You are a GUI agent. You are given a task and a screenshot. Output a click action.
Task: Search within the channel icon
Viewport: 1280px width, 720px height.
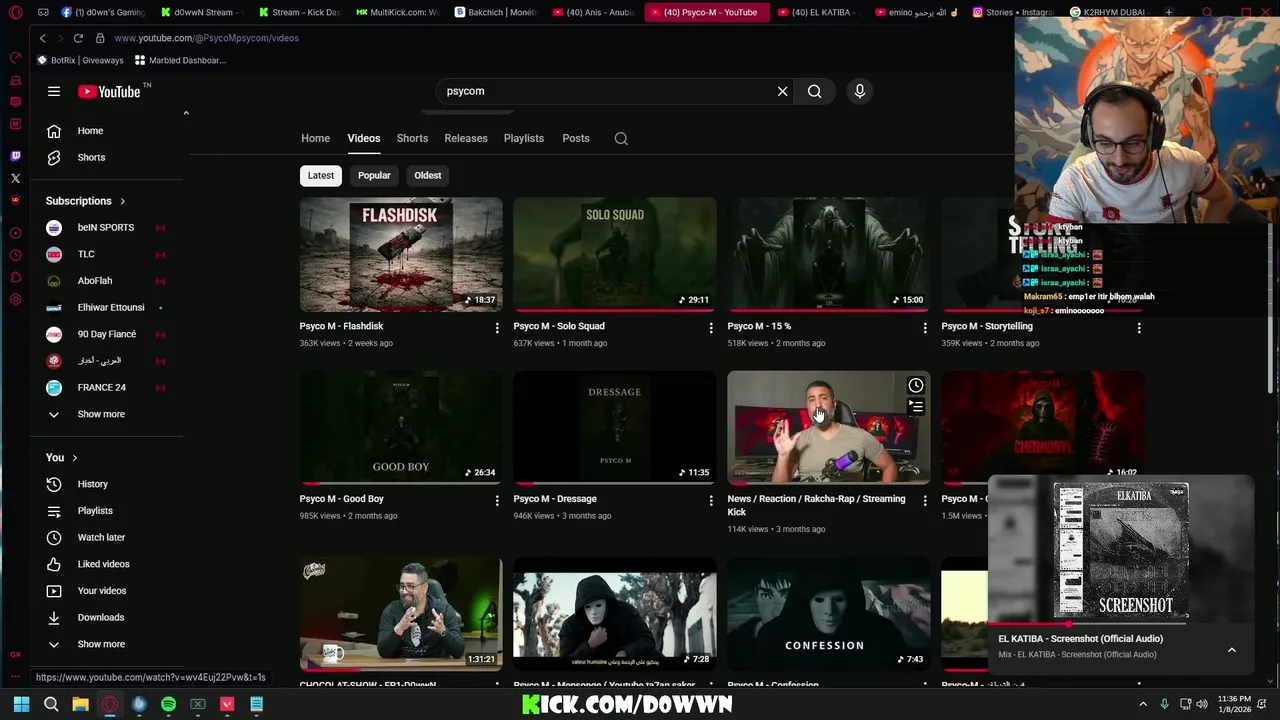click(621, 139)
